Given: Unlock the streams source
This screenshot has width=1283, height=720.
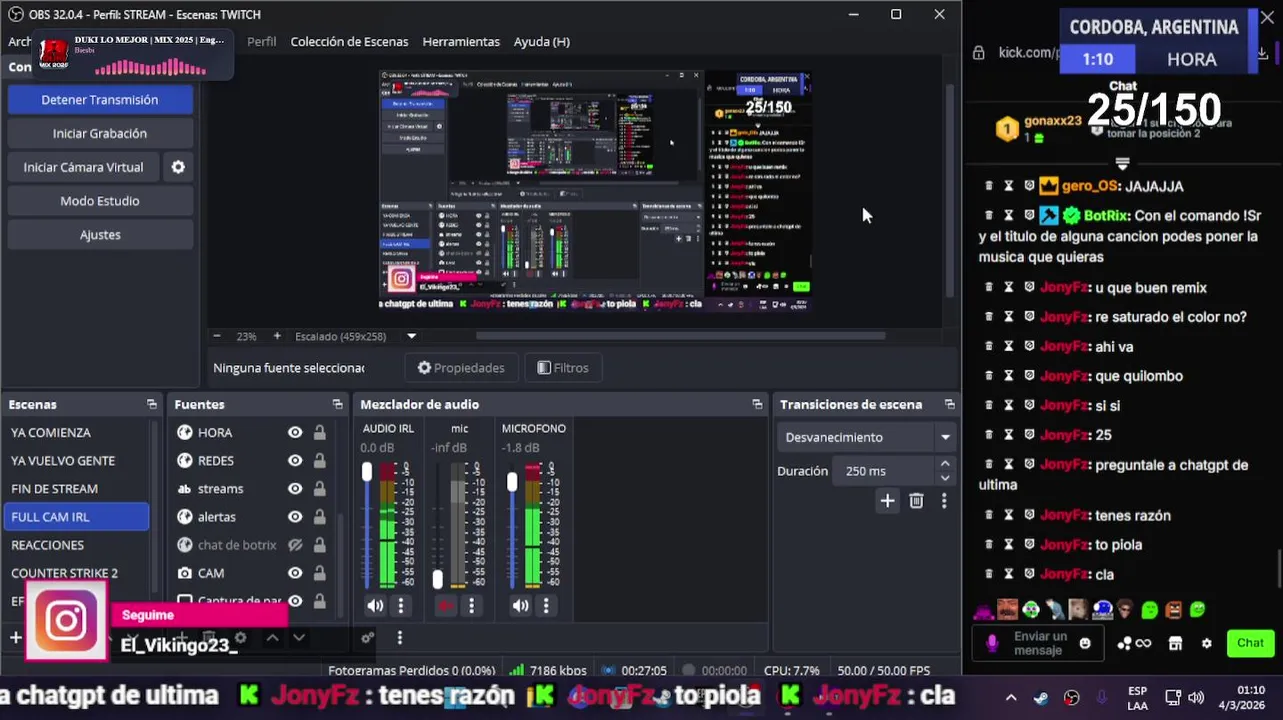Looking at the screenshot, I should (319, 488).
